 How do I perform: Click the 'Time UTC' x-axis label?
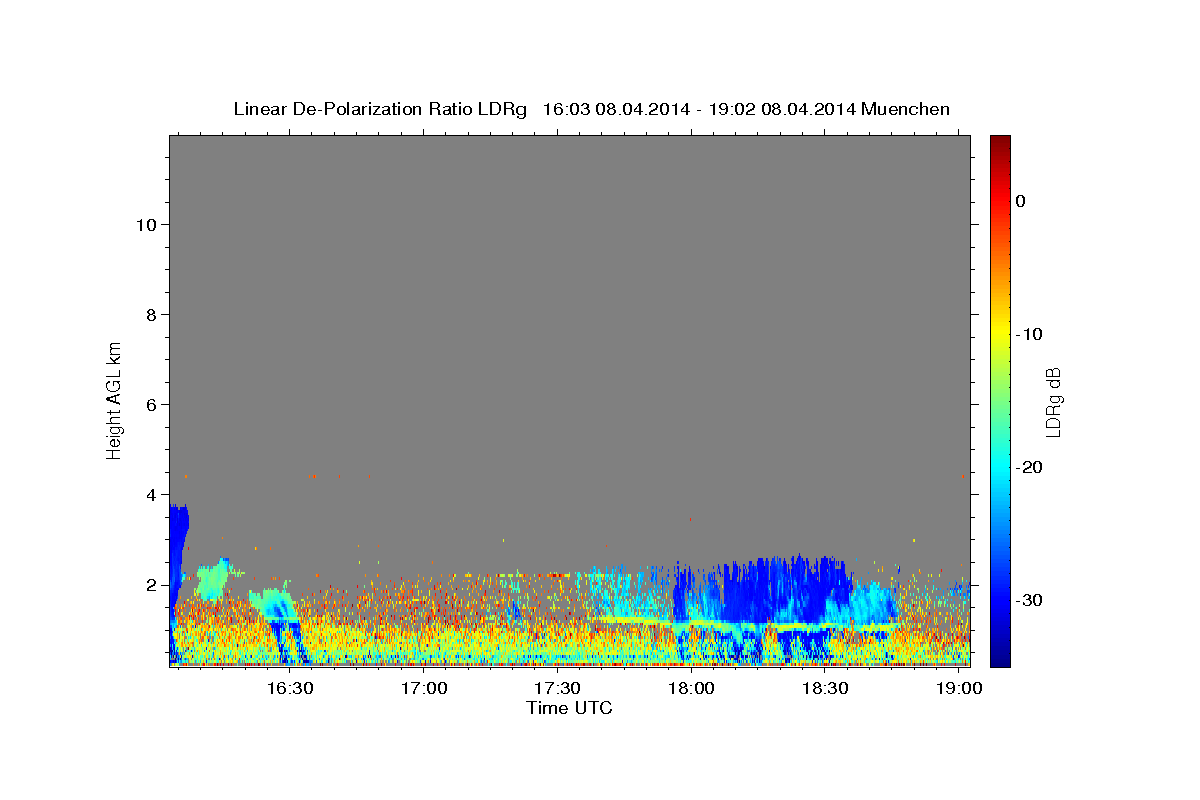point(569,708)
